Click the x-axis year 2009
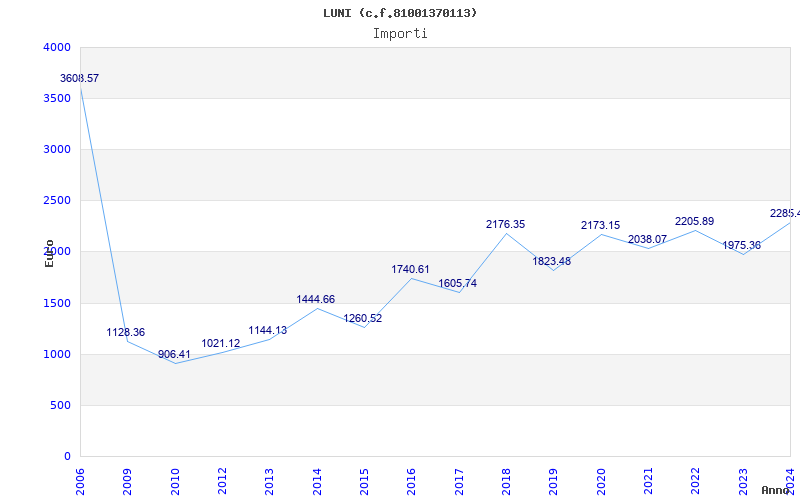Image resolution: width=800 pixels, height=500 pixels. (128, 481)
